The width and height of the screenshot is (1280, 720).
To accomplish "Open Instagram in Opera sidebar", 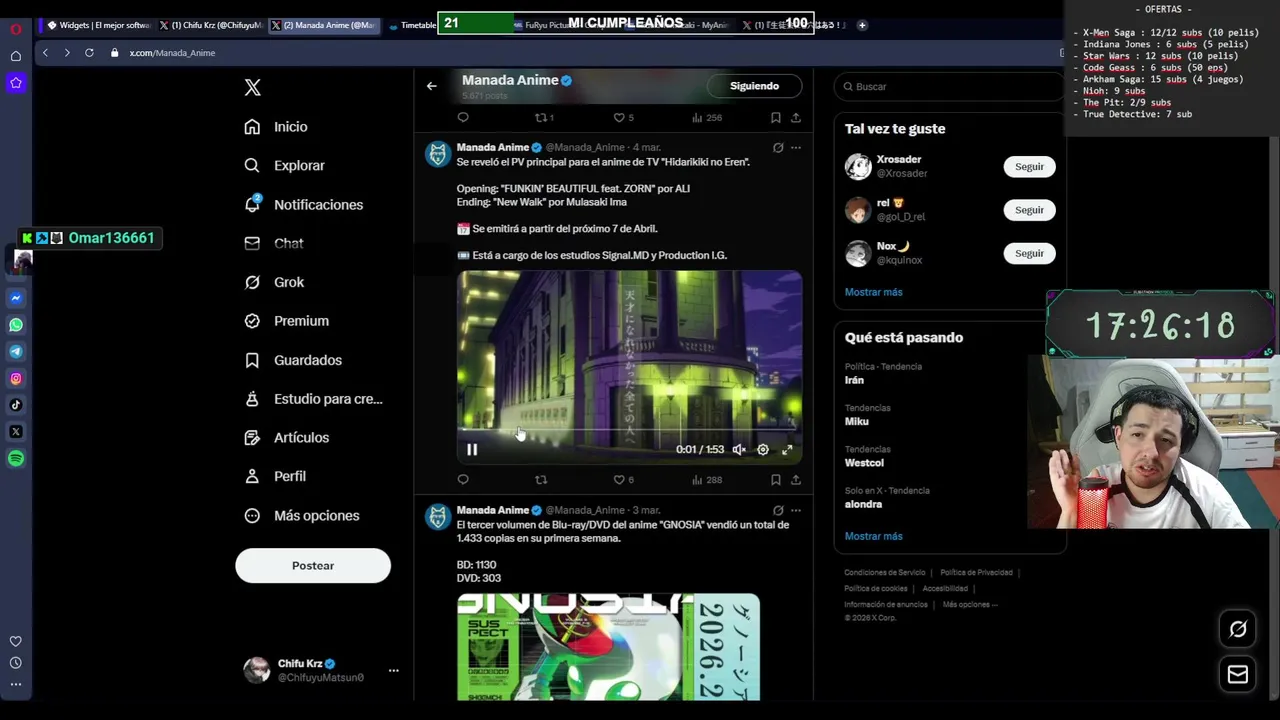I will tap(16, 379).
